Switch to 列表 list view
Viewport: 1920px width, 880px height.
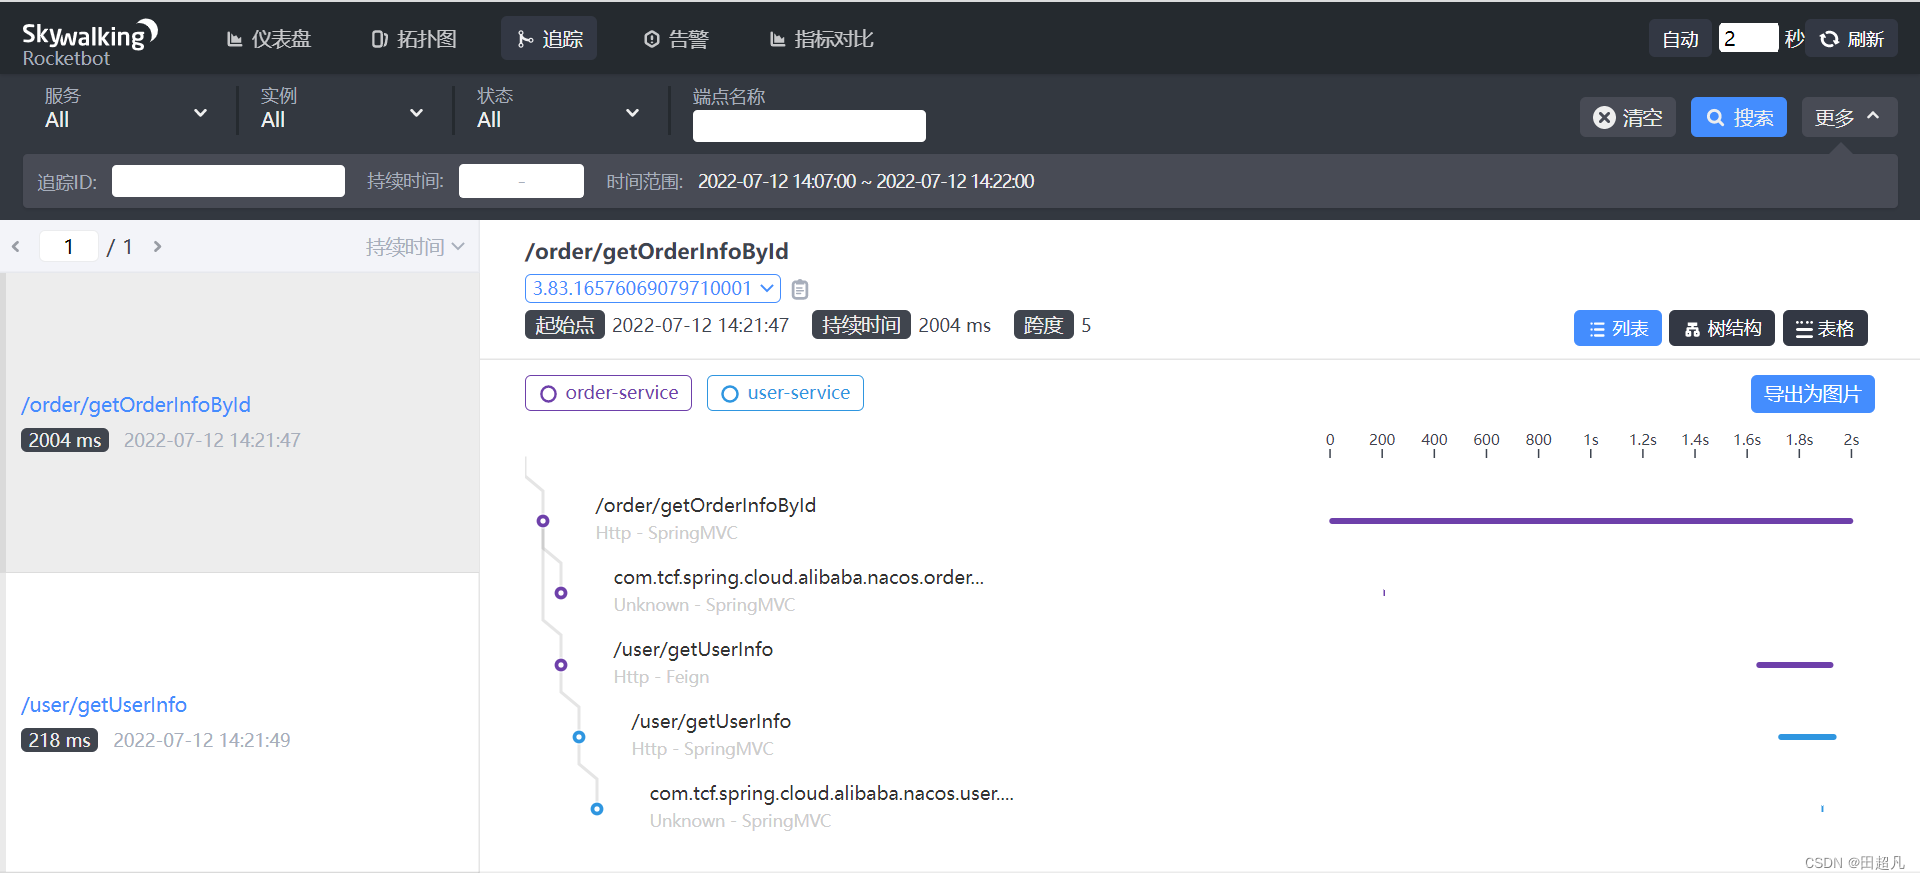[1617, 328]
